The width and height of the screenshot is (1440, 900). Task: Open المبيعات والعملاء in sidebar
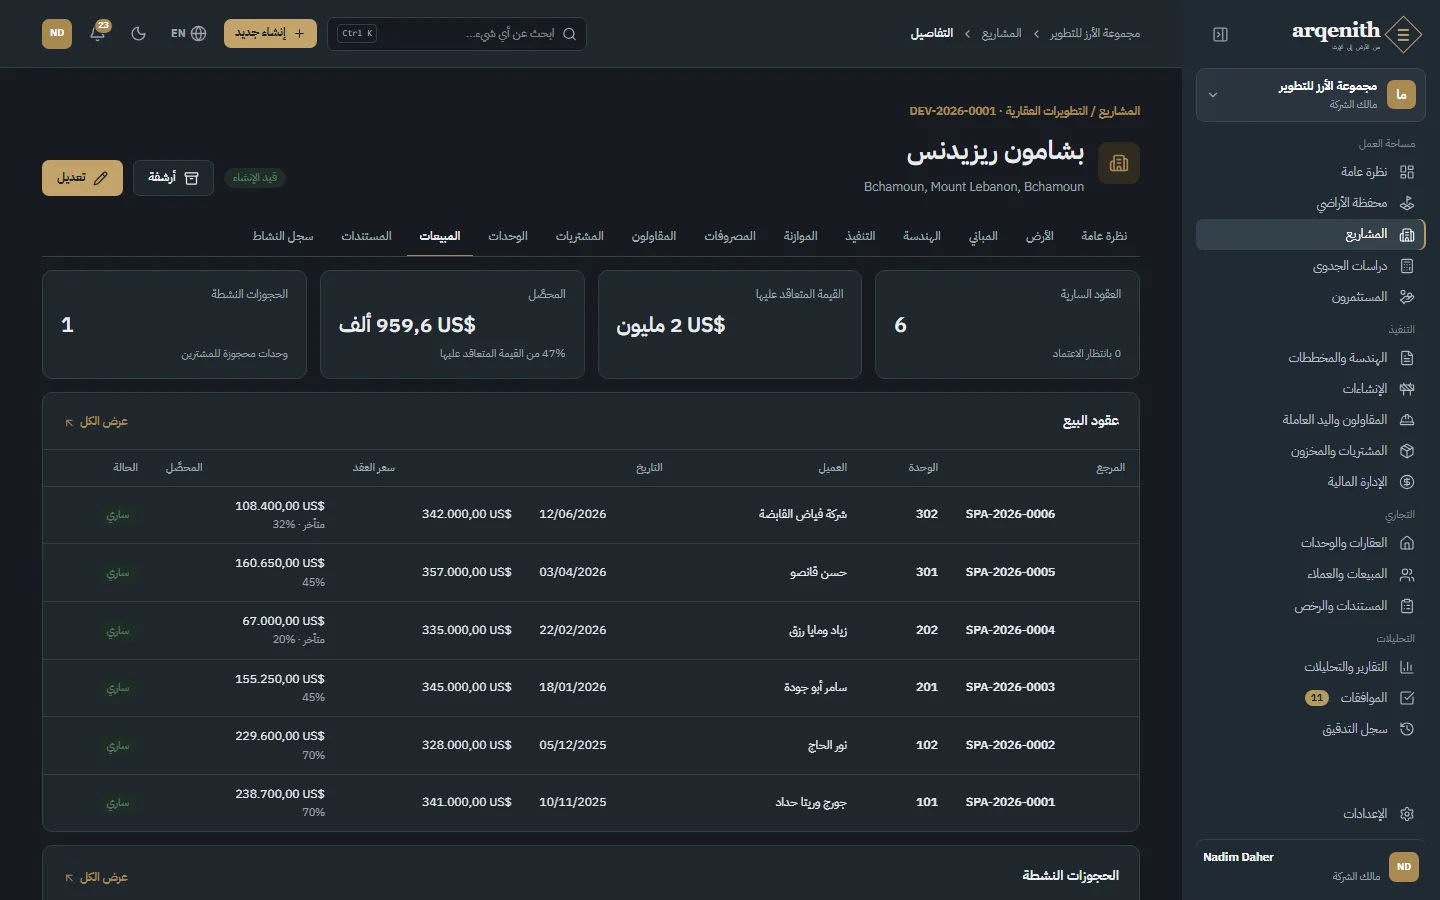tap(1311, 574)
